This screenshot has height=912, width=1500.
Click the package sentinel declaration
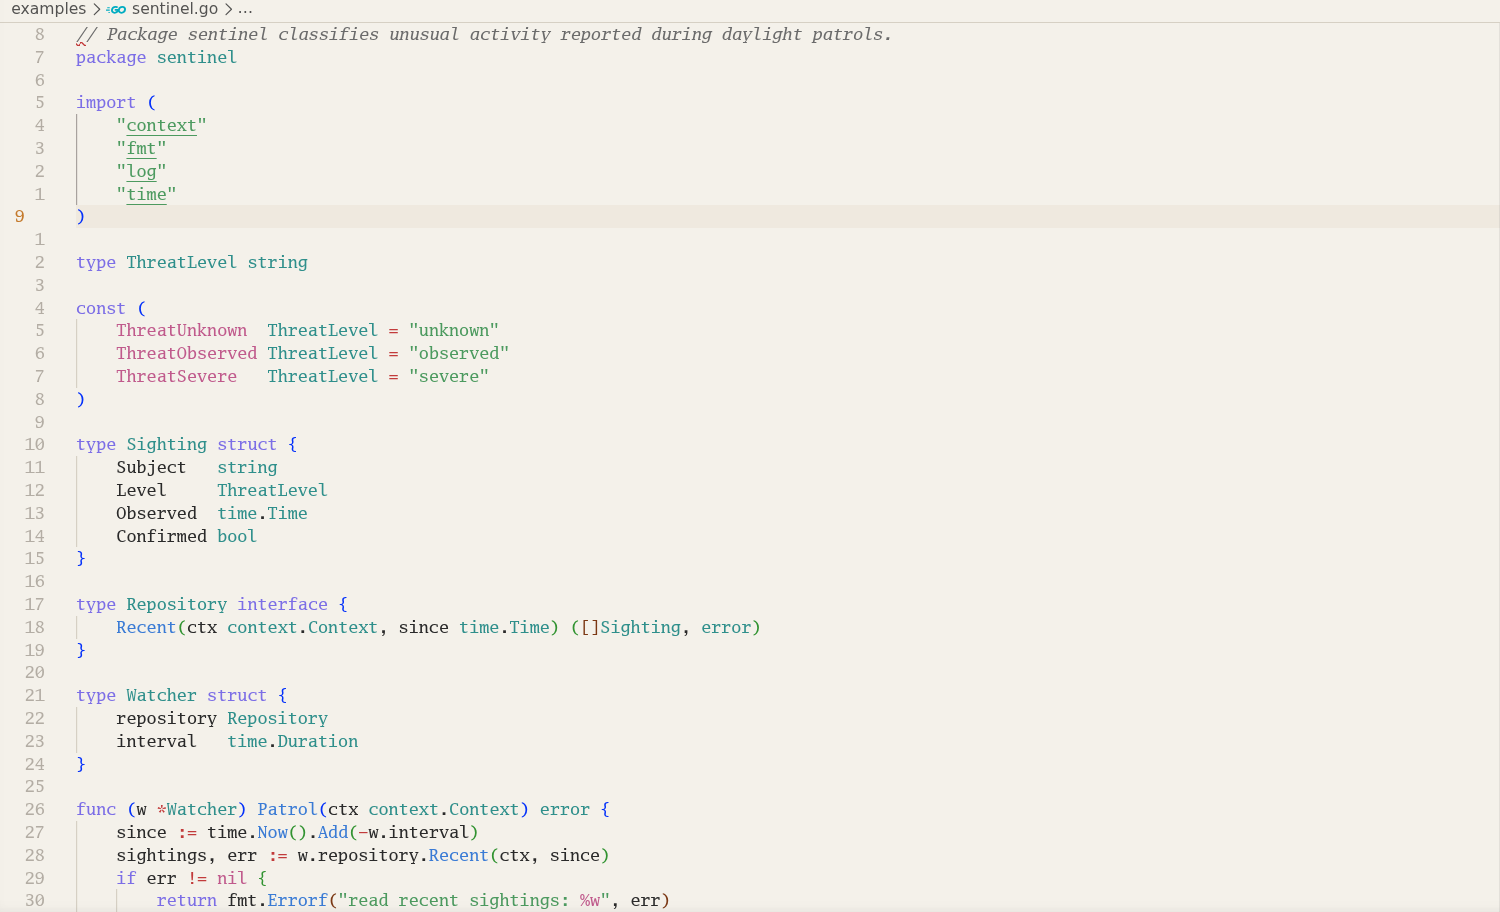point(156,57)
